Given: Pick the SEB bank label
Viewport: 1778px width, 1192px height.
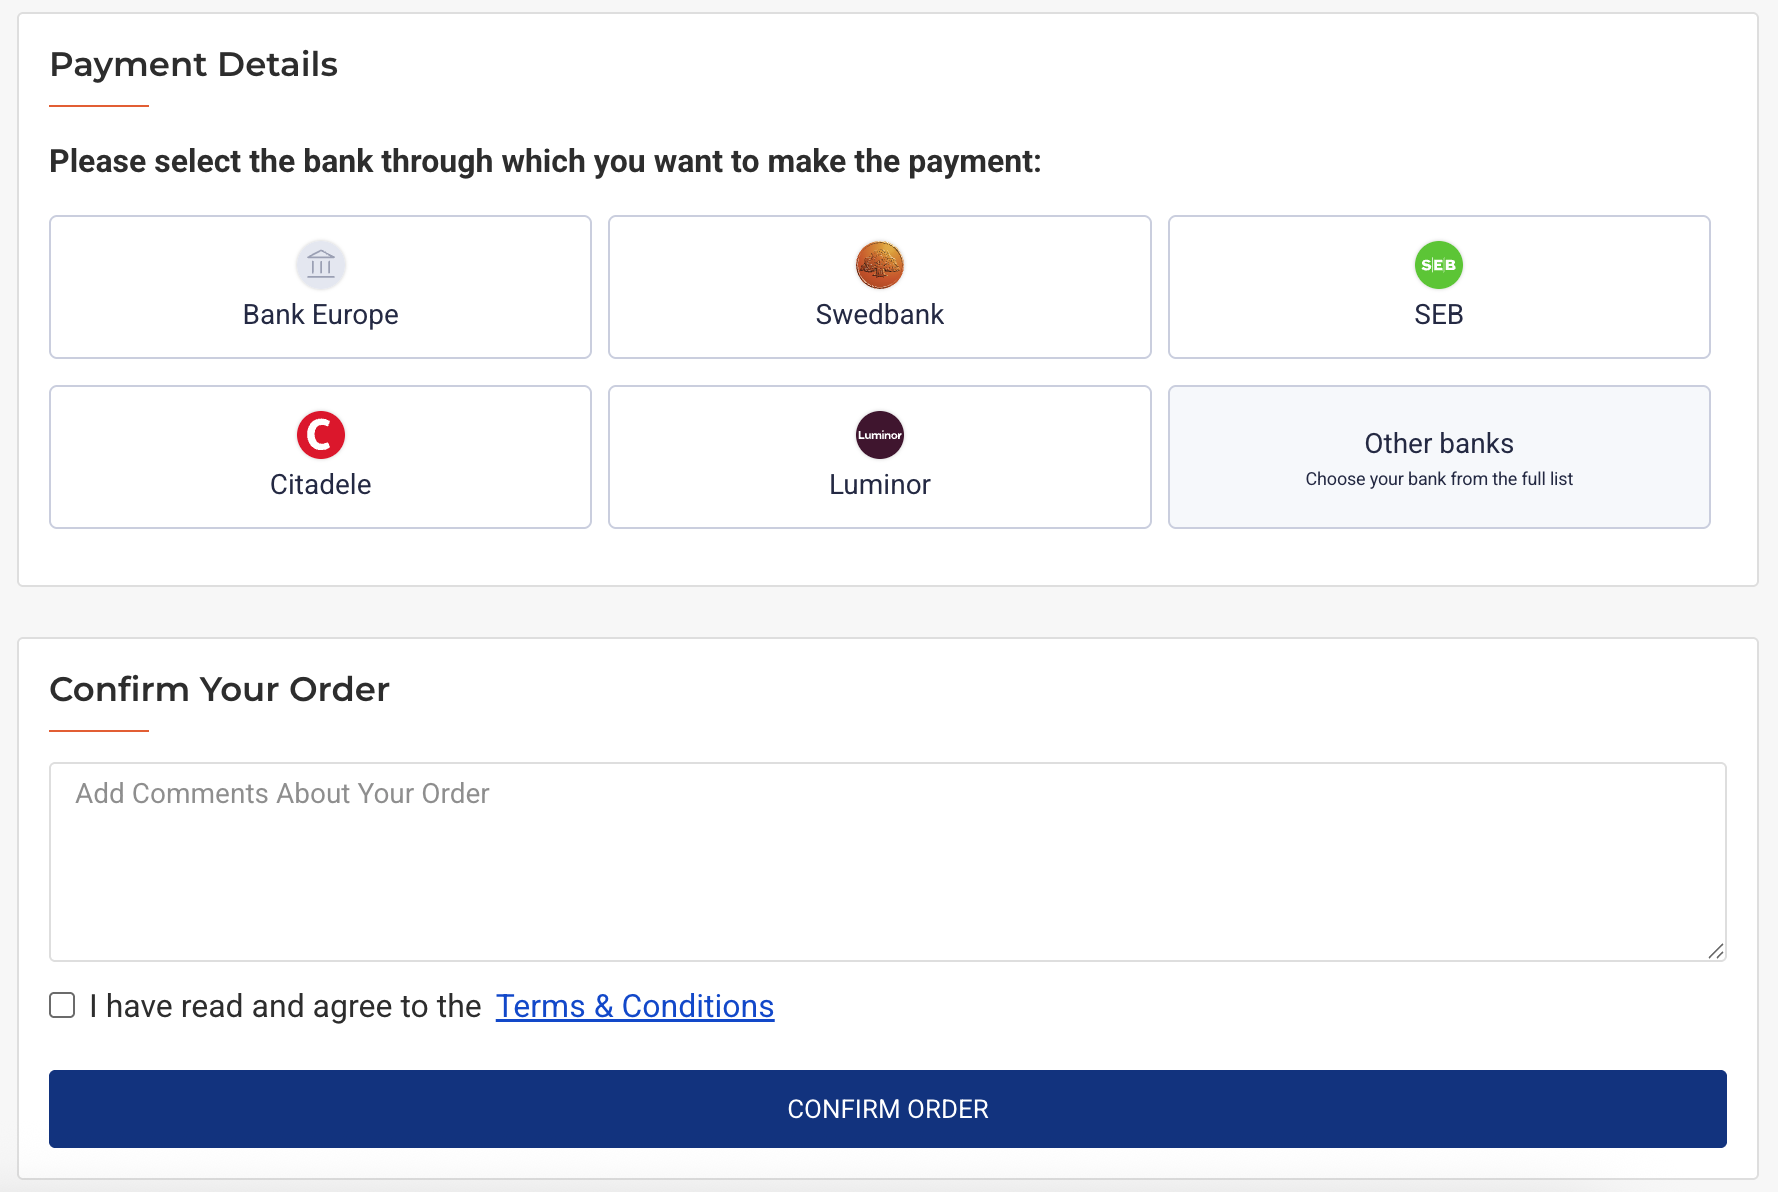Looking at the screenshot, I should (x=1439, y=315).
